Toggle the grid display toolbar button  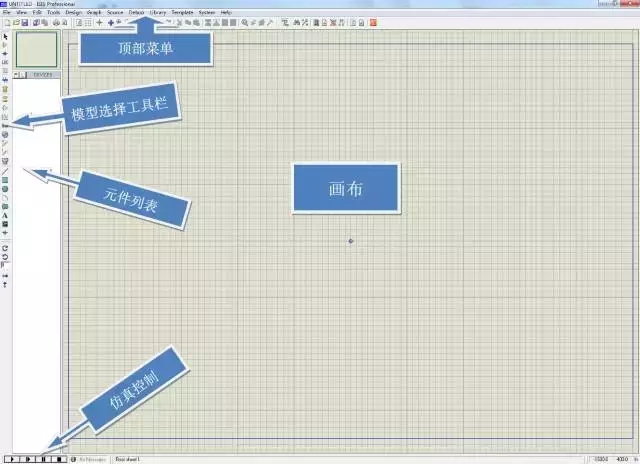[87, 21]
